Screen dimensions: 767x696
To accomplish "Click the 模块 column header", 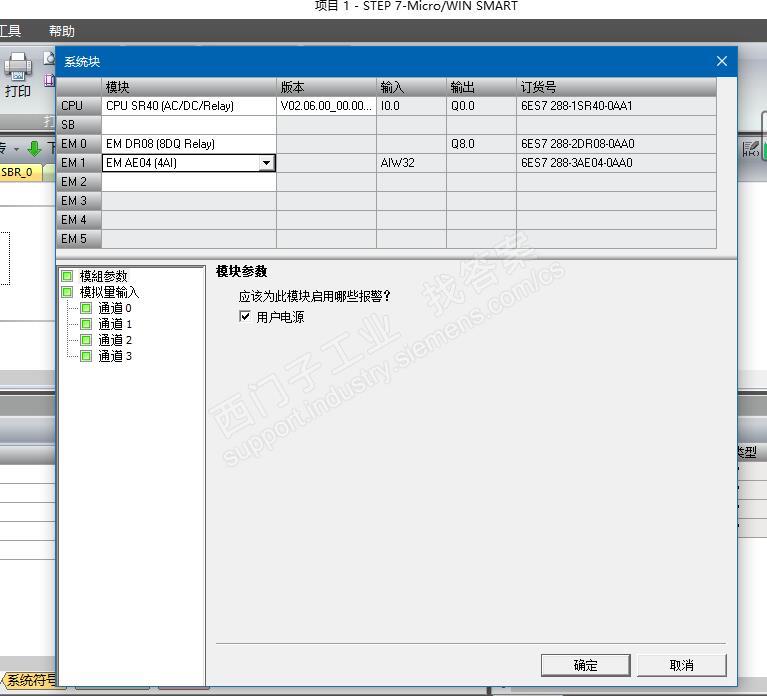I will (x=189, y=87).
